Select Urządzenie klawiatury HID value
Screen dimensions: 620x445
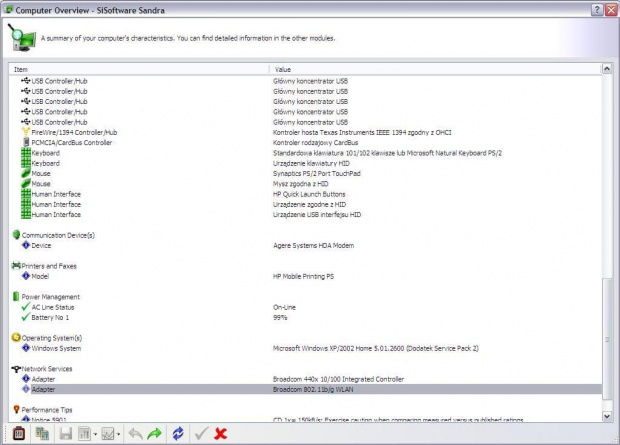(x=311, y=163)
